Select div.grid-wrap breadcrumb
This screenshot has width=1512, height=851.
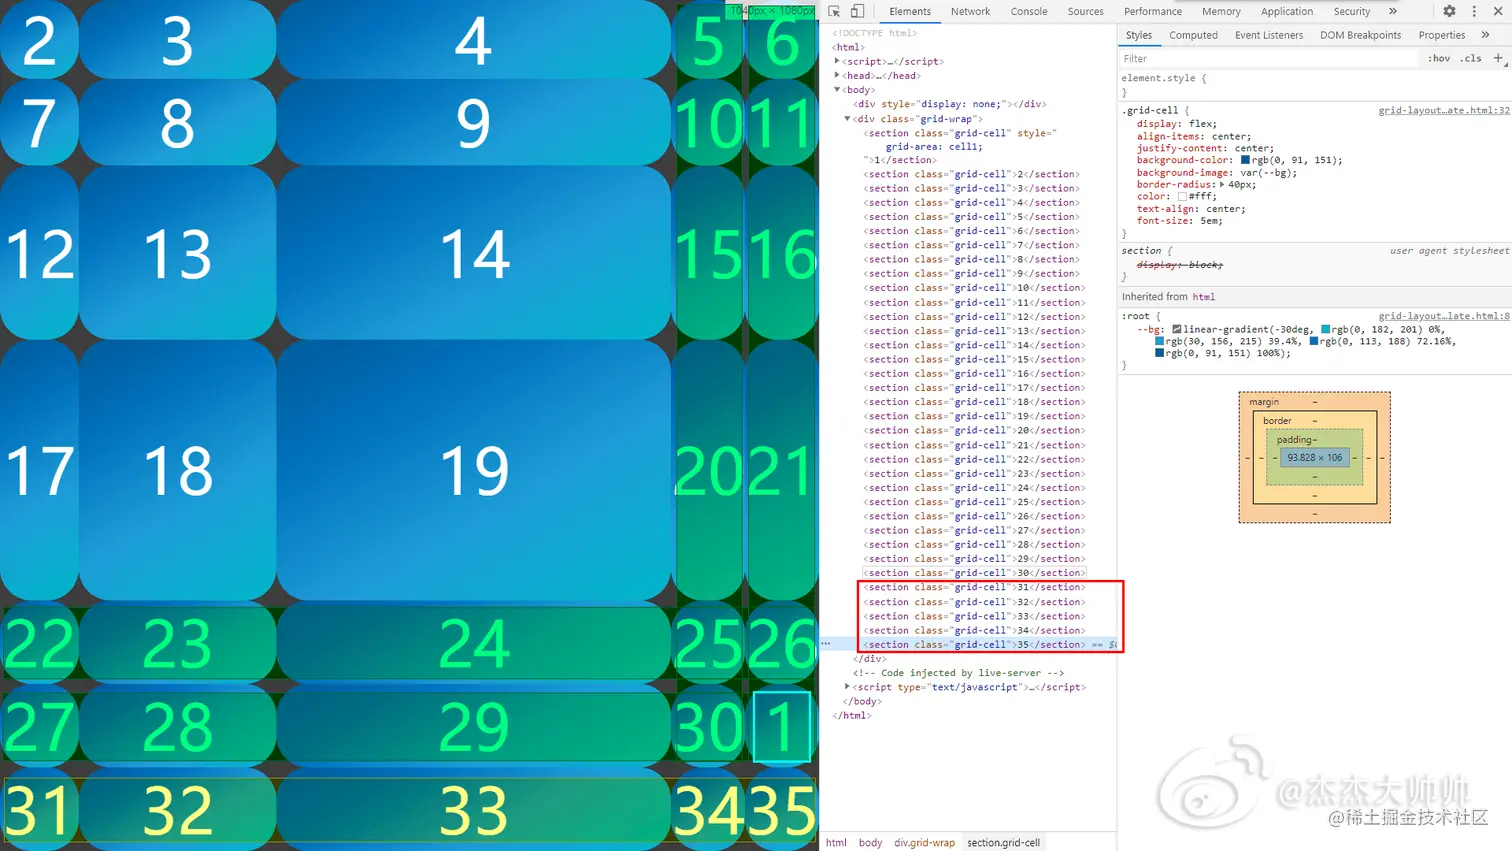pos(925,843)
